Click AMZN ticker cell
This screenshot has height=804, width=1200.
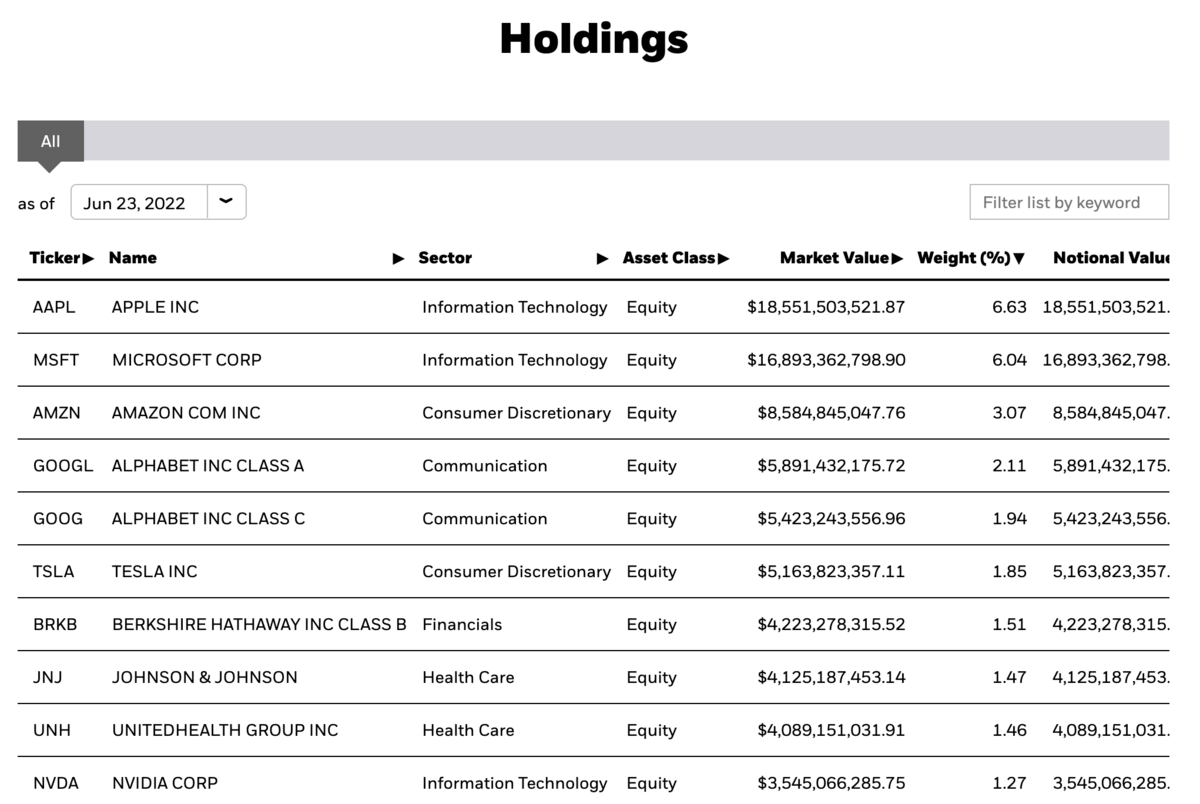tap(57, 413)
